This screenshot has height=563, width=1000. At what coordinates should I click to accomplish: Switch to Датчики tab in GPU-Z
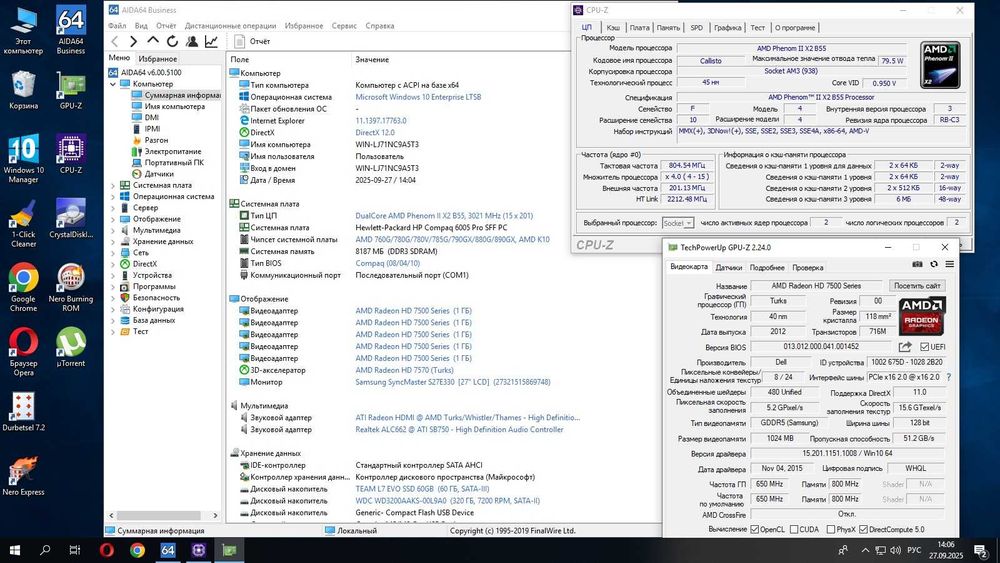tap(728, 268)
